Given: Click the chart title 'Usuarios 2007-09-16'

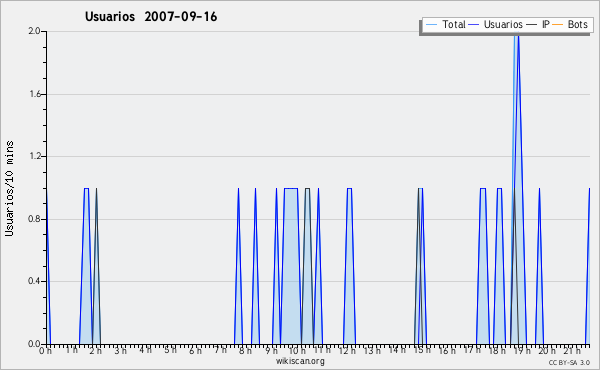Looking at the screenshot, I should pos(151,17).
